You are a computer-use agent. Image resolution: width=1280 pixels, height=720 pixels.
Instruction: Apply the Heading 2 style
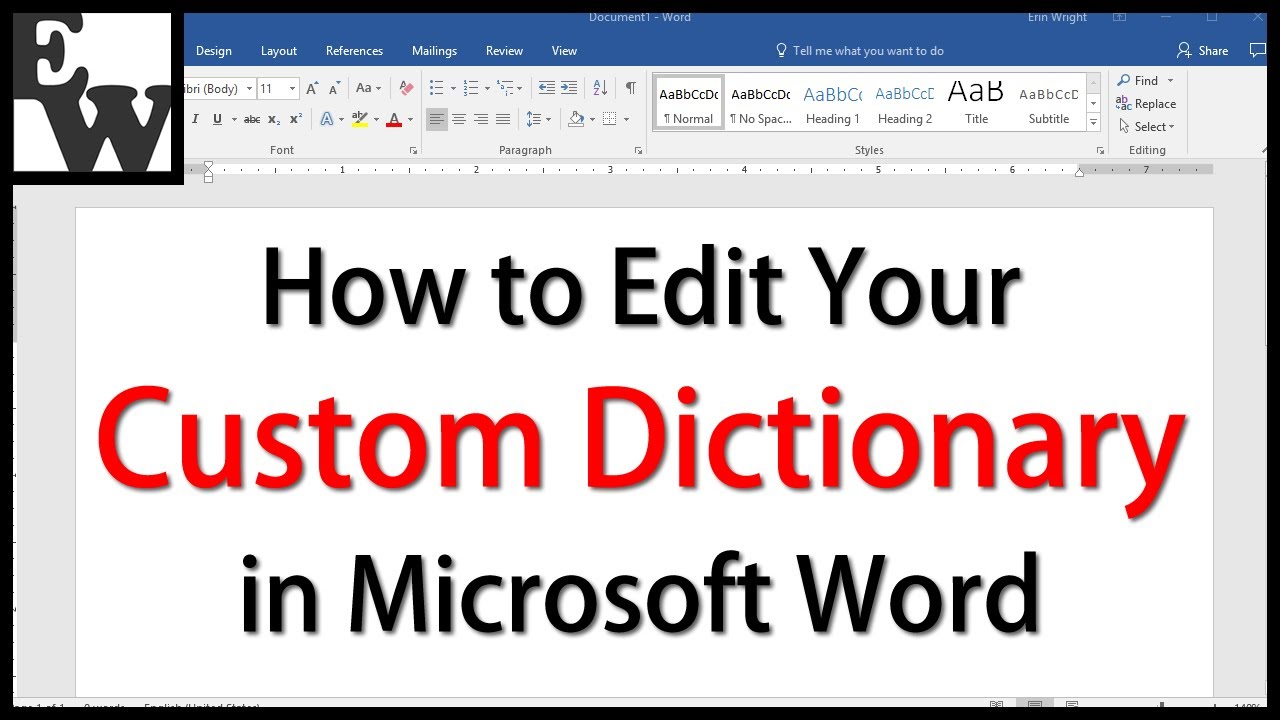tap(904, 103)
